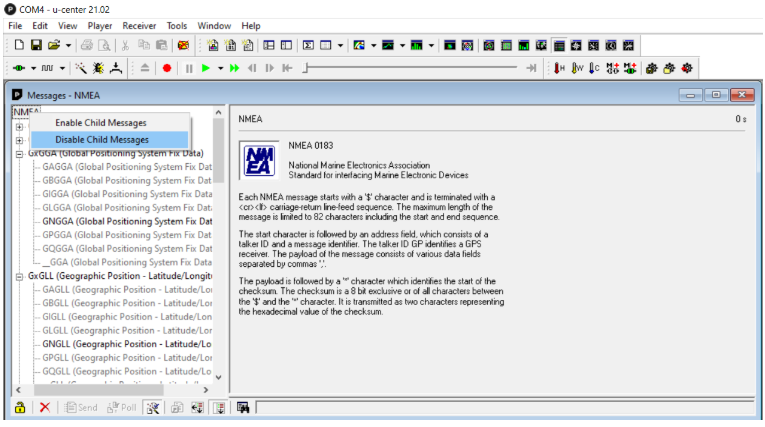Click the binoculars icon in bottom bar

click(243, 407)
